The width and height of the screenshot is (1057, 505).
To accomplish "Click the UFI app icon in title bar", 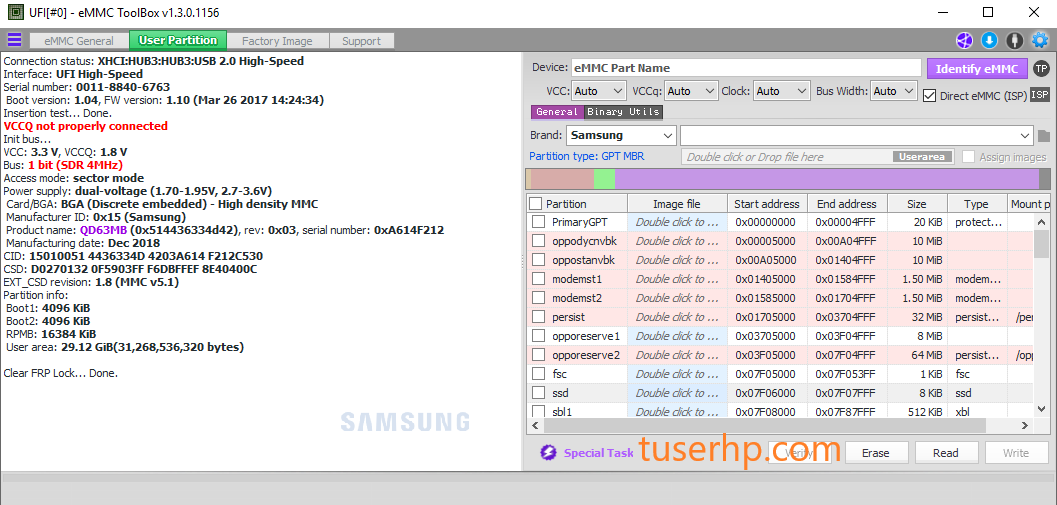I will tap(14, 13).
